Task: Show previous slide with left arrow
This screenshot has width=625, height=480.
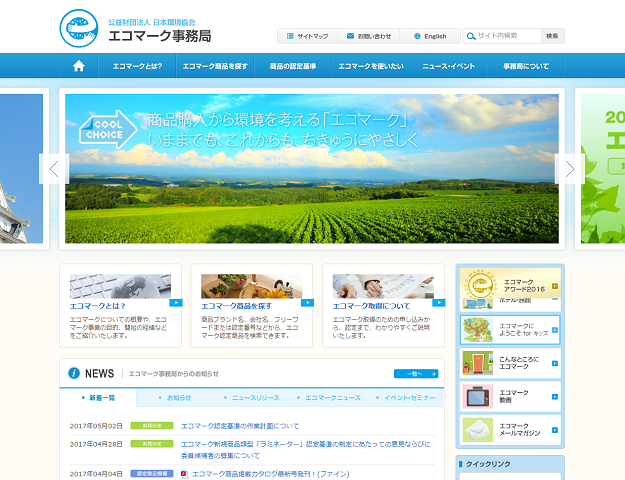Action: (x=54, y=169)
